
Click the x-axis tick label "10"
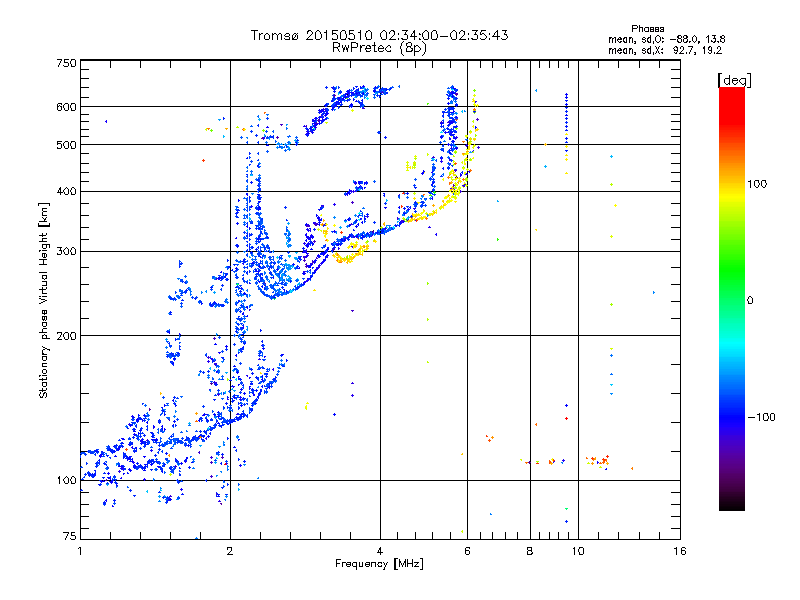(x=578, y=551)
